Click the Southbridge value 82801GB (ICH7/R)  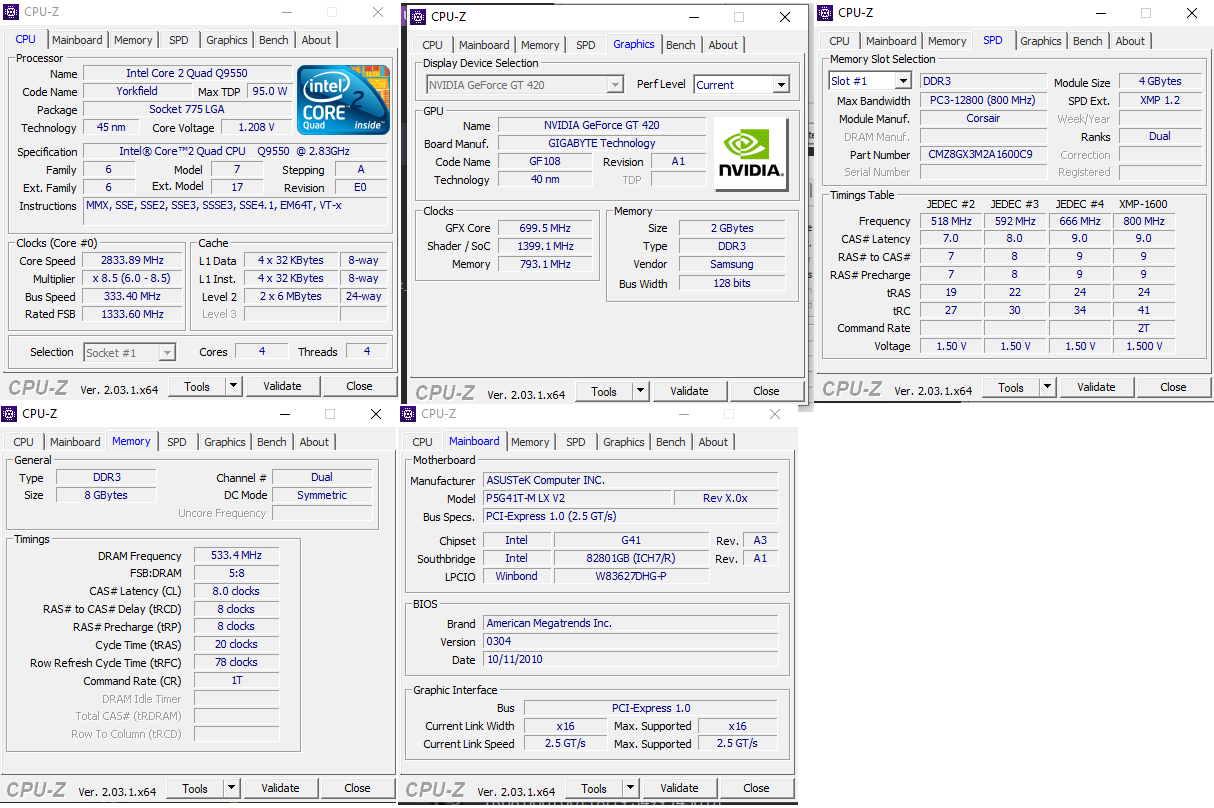(631, 558)
